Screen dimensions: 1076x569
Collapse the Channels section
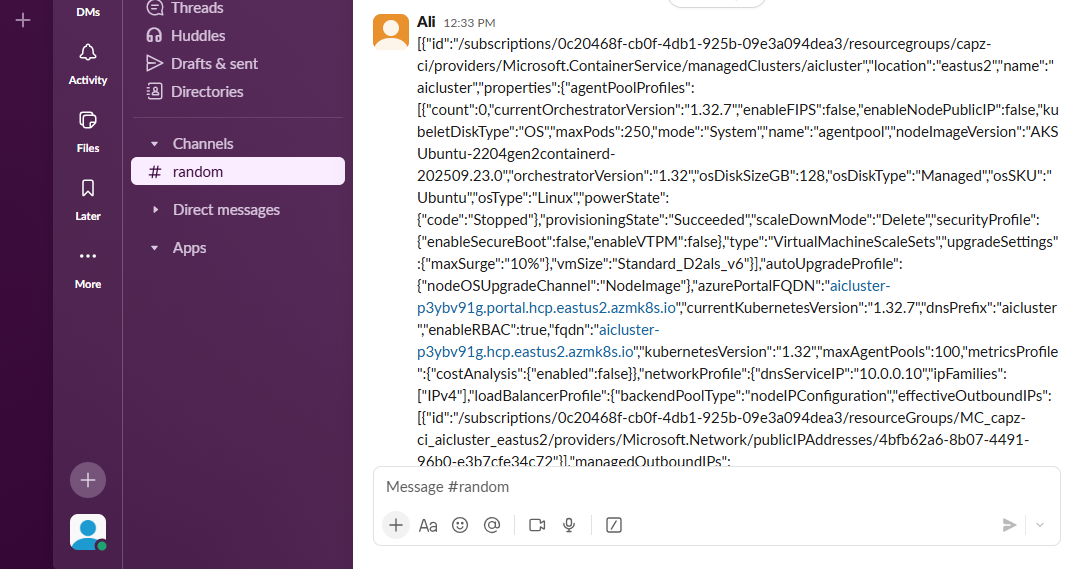tap(155, 144)
